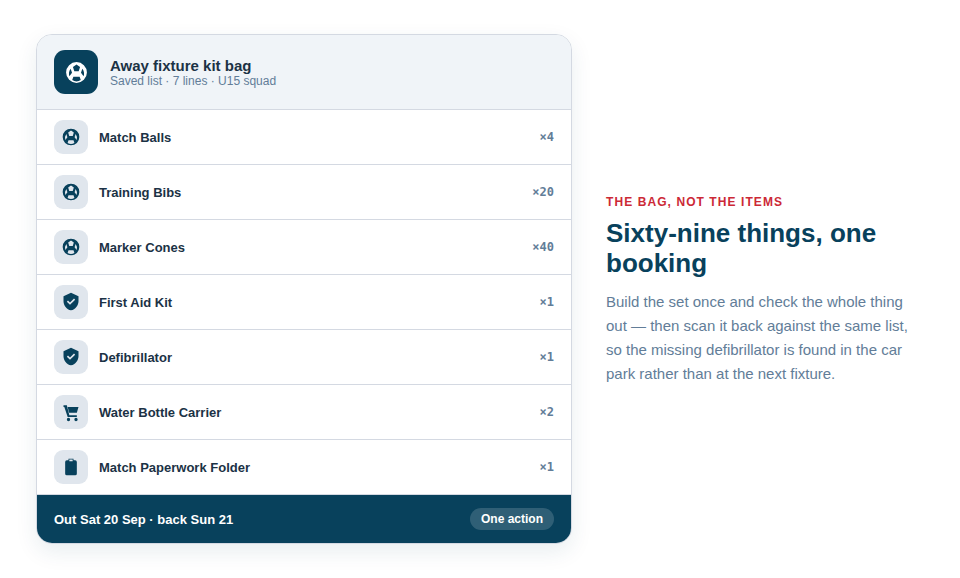Click the Match Balls row icon
The image size is (960, 578).
71,137
